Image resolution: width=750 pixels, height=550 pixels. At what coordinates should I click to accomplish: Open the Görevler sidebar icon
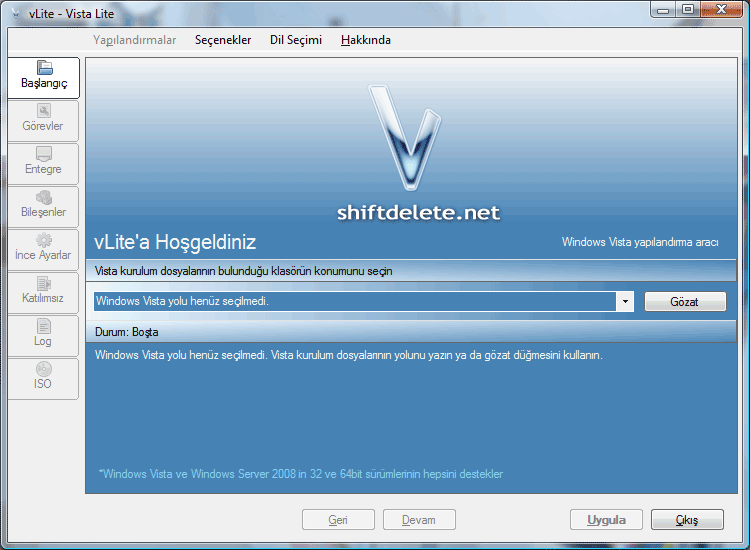(x=43, y=111)
